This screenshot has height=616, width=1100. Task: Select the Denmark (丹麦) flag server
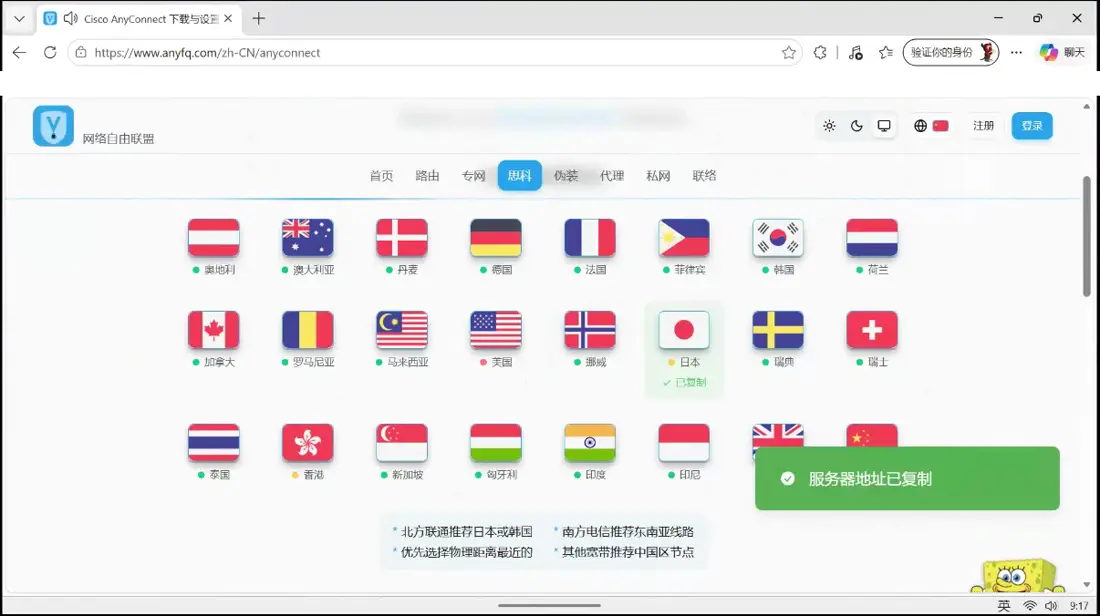(402, 238)
